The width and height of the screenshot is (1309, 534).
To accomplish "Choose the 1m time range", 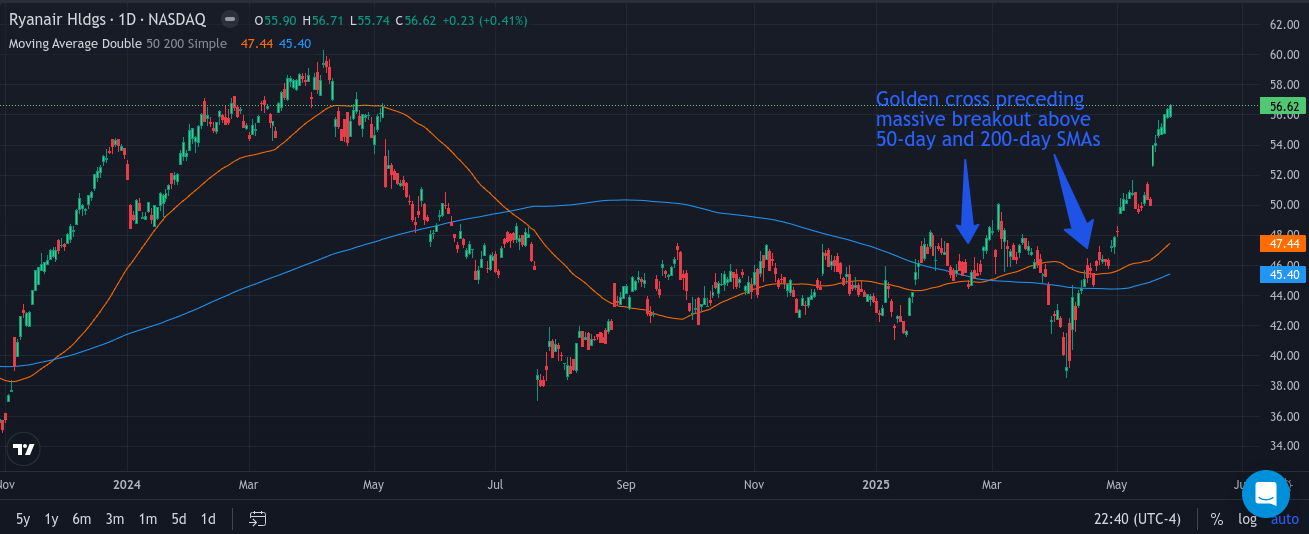I will pyautogui.click(x=147, y=518).
